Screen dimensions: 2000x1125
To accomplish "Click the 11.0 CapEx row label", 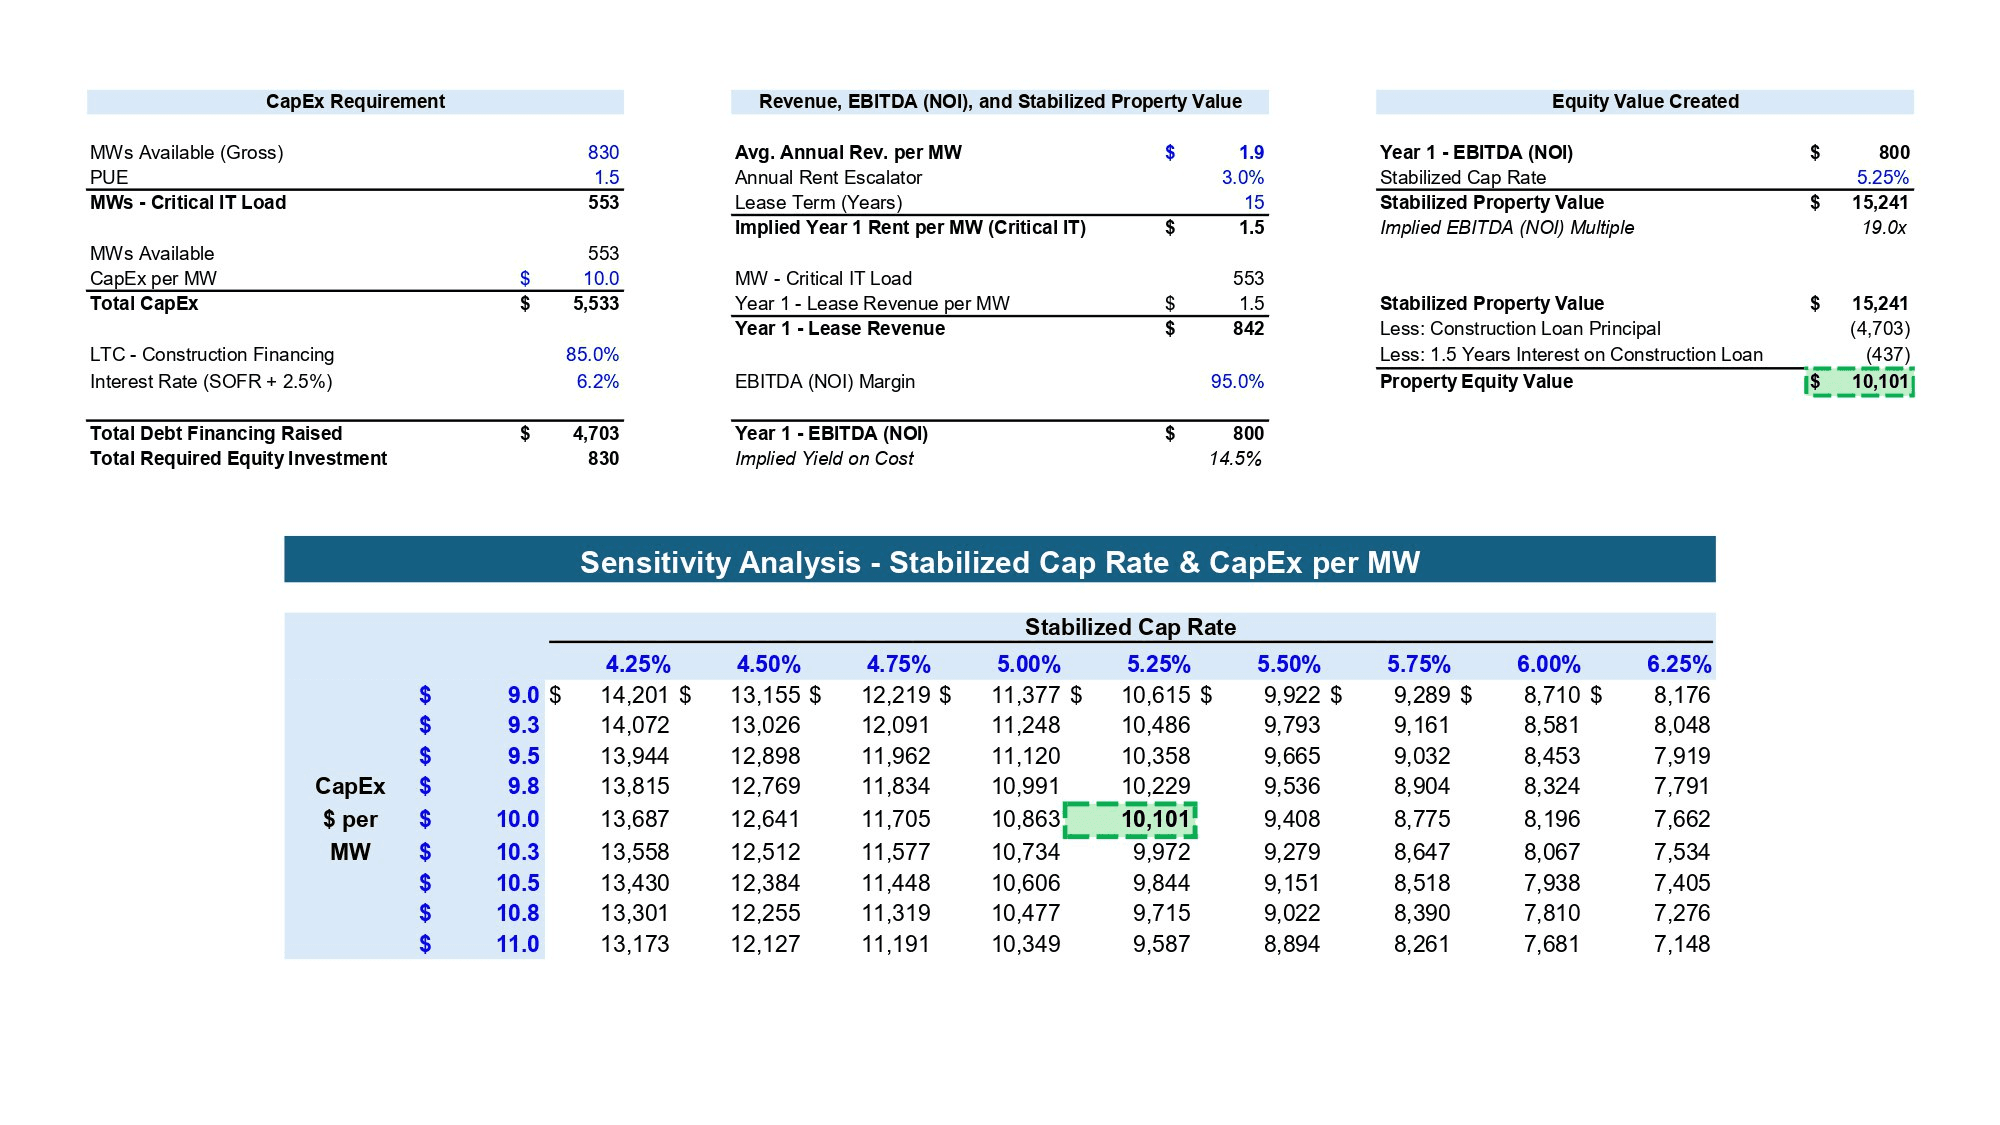I will pyautogui.click(x=517, y=943).
